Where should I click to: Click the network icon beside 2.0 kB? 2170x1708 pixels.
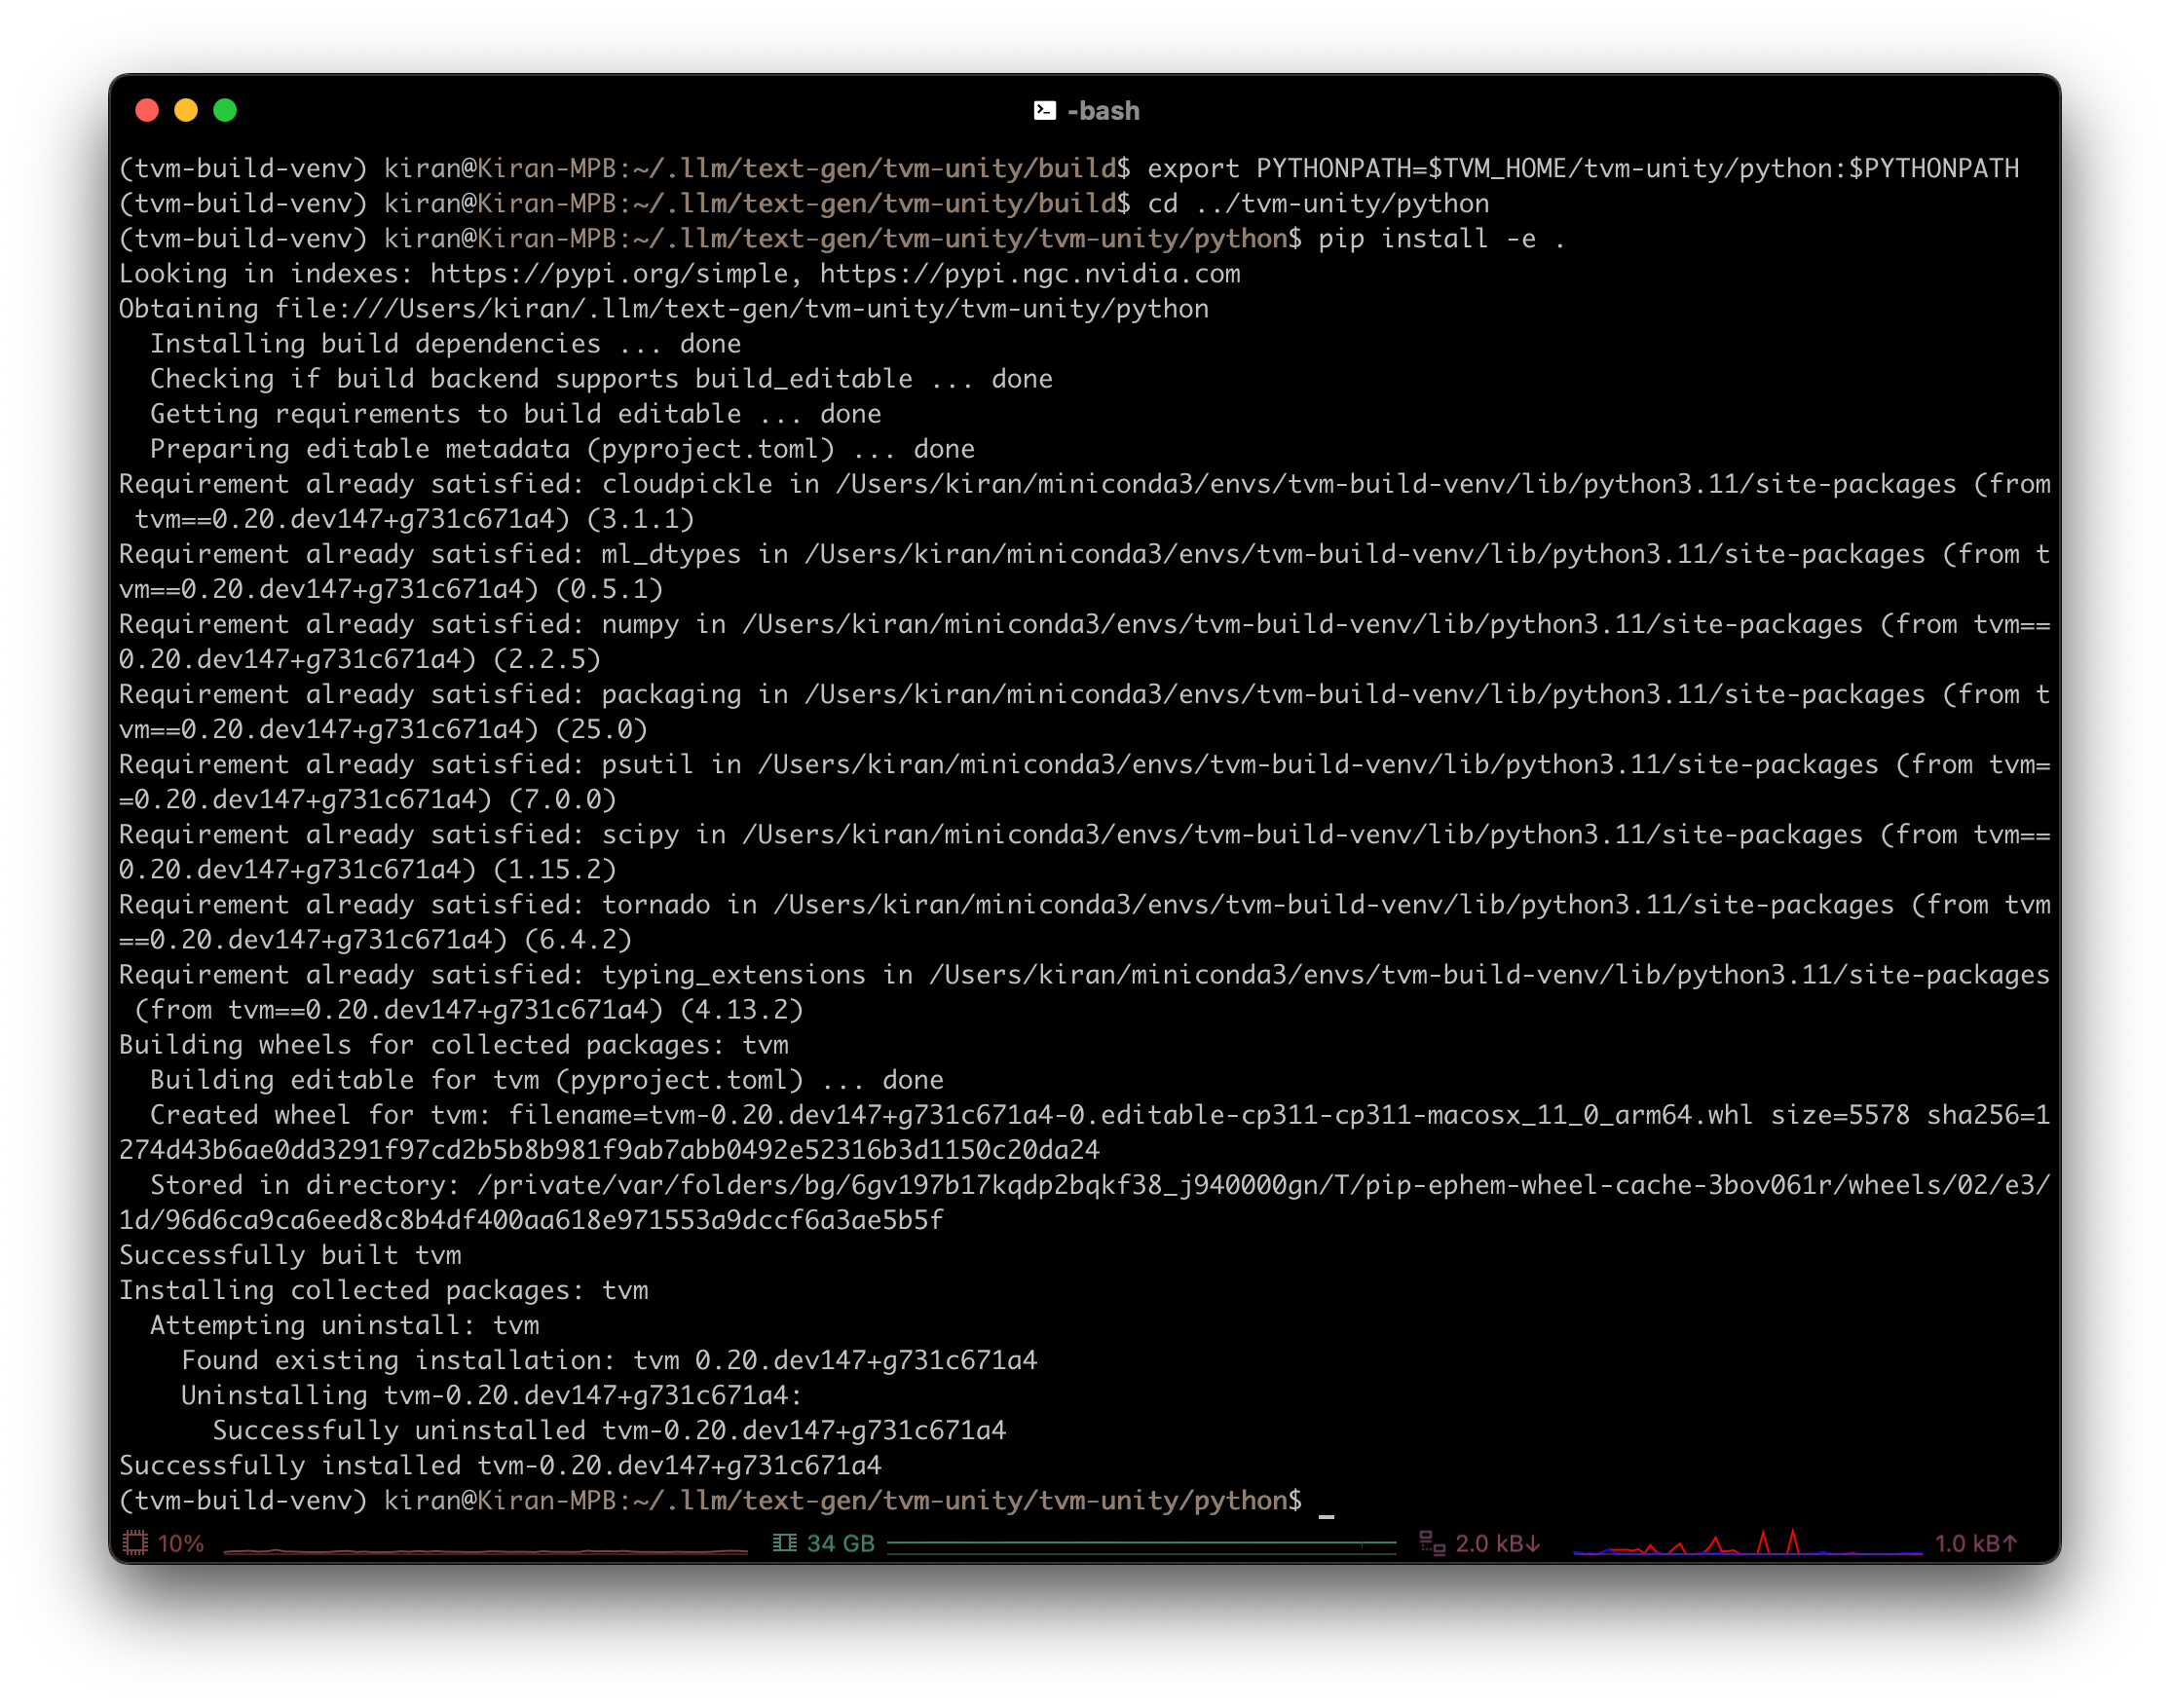[x=1432, y=1543]
